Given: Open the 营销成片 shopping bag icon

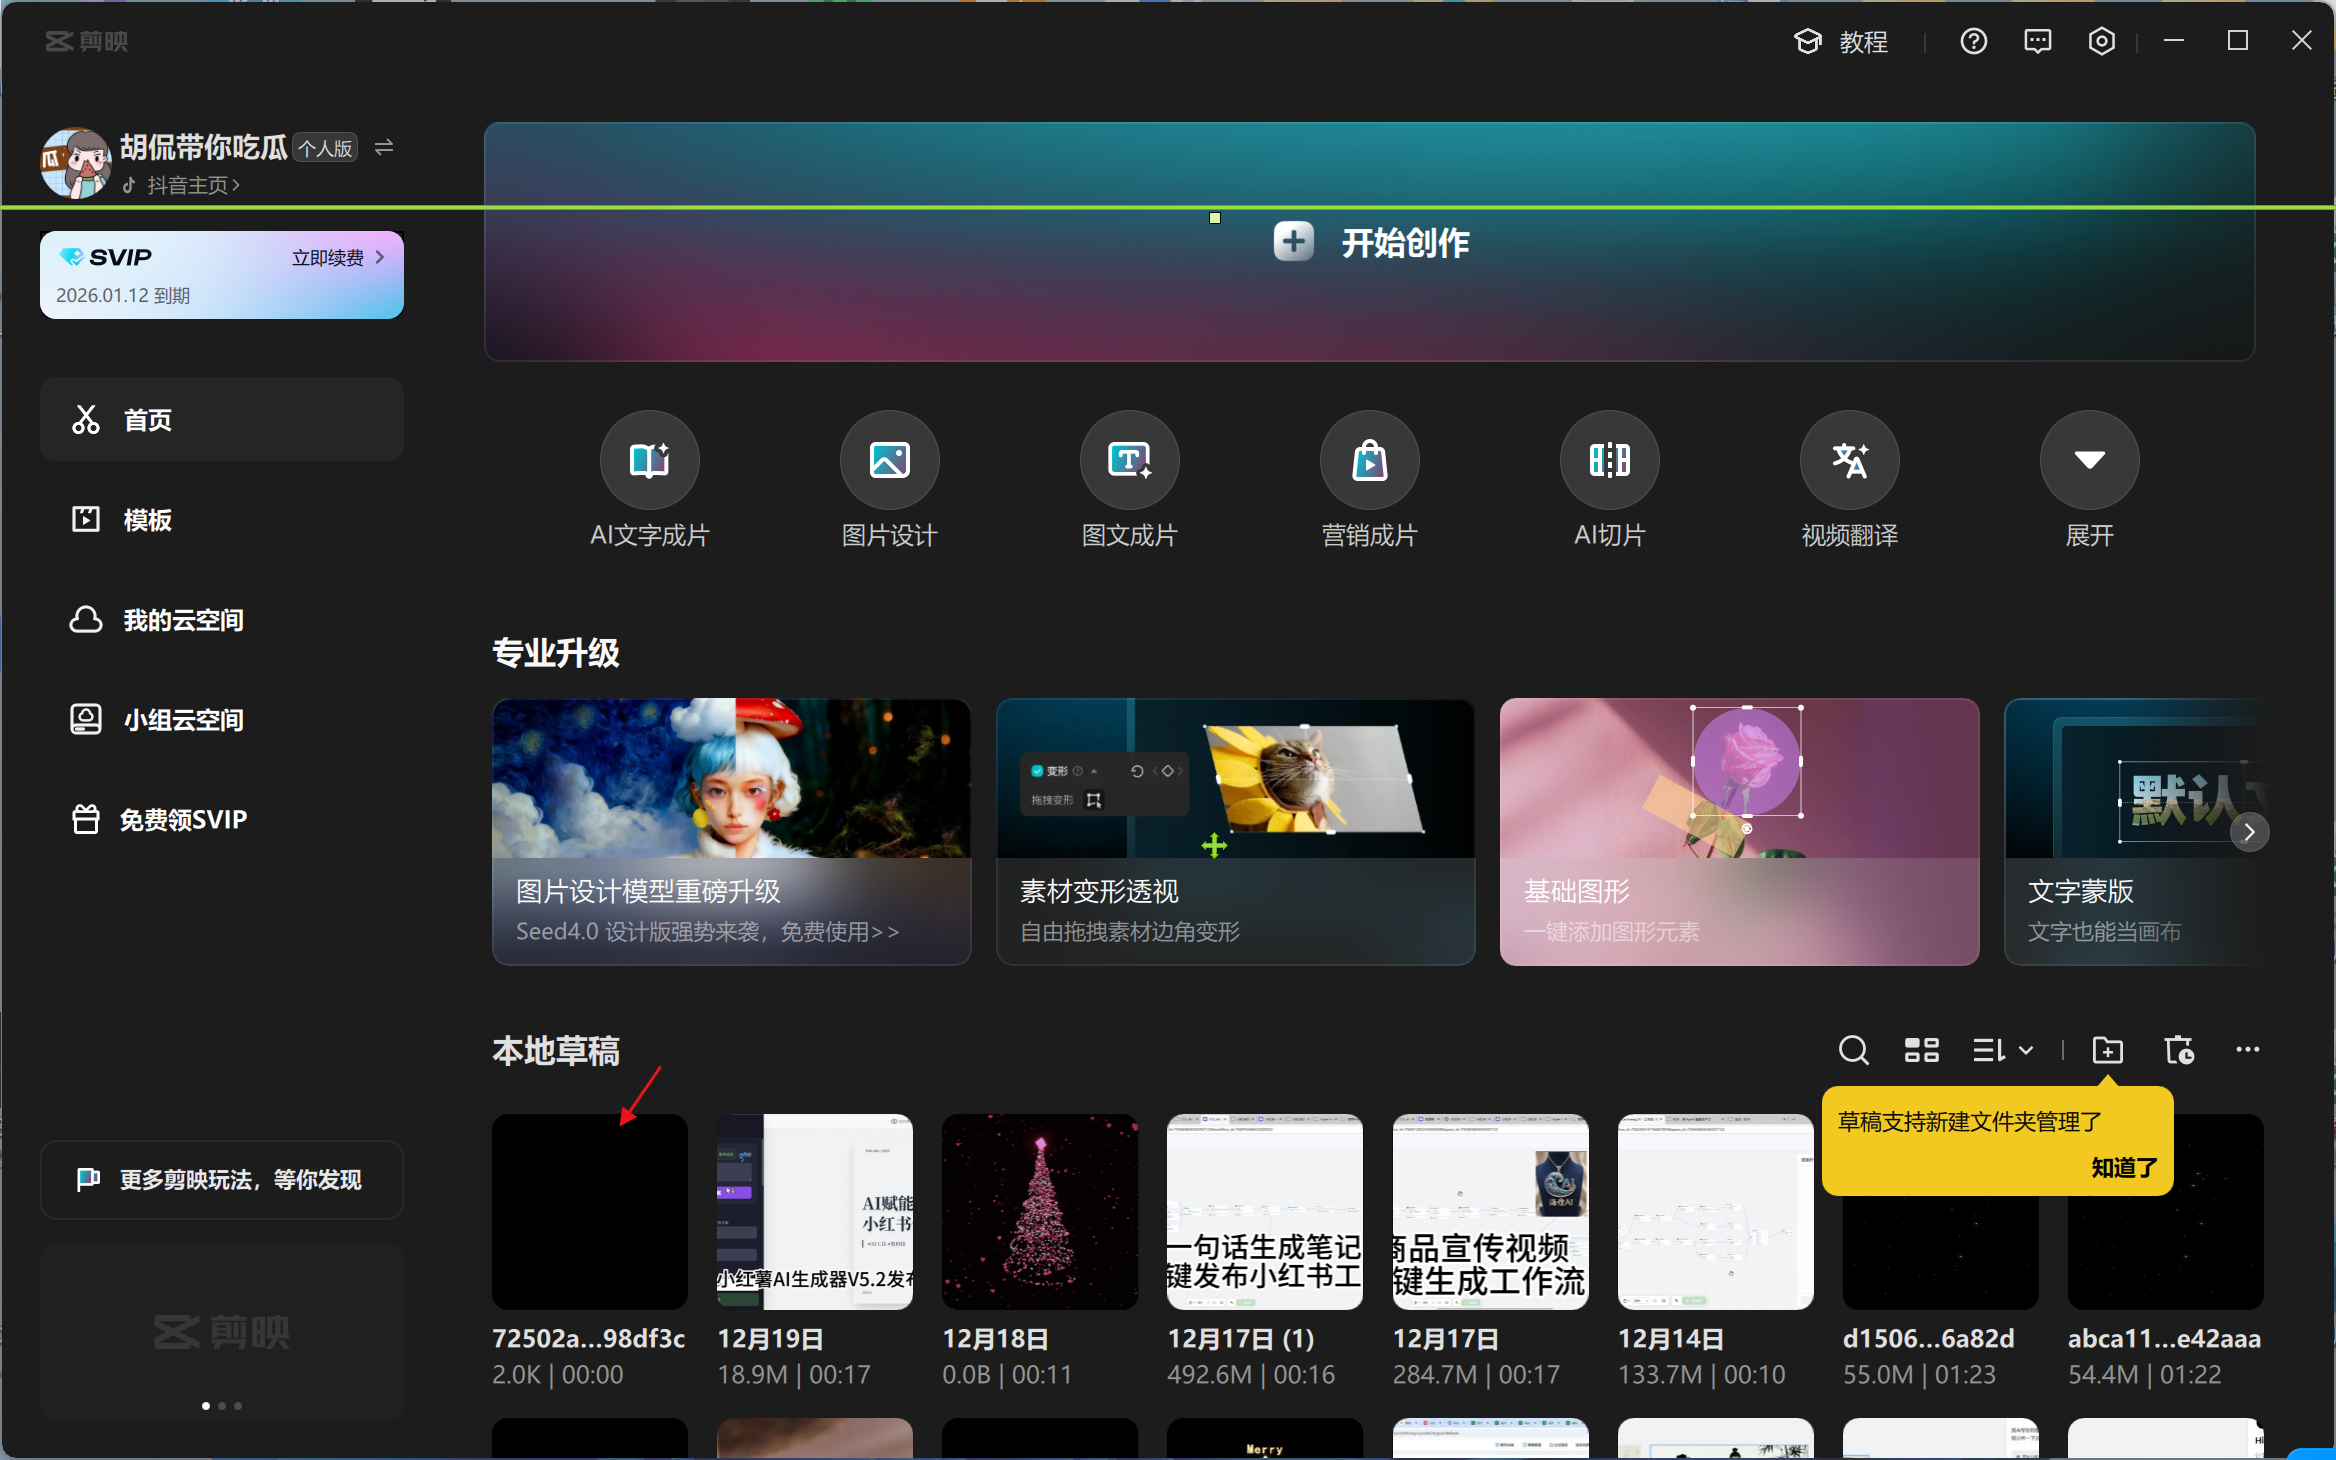Looking at the screenshot, I should pos(1369,460).
